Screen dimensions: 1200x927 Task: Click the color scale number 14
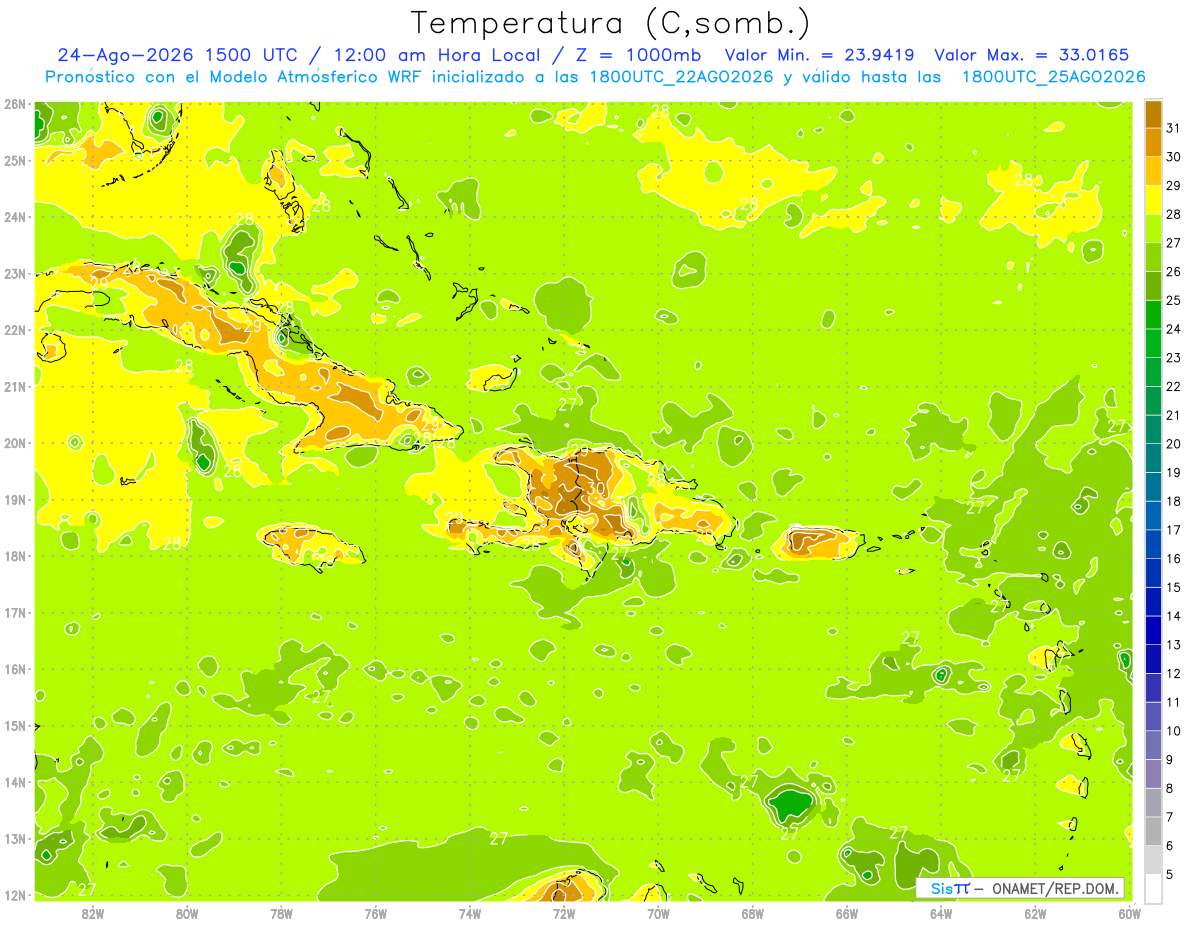pyautogui.click(x=1173, y=616)
